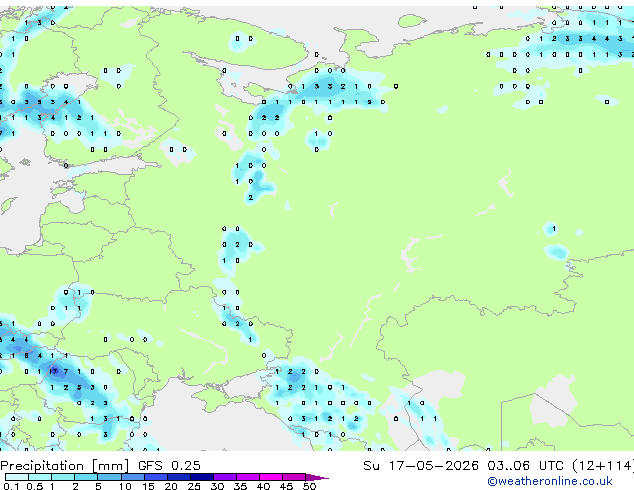Click the legend label '0.1'
Screen dimensions: 634x490
[11, 486]
